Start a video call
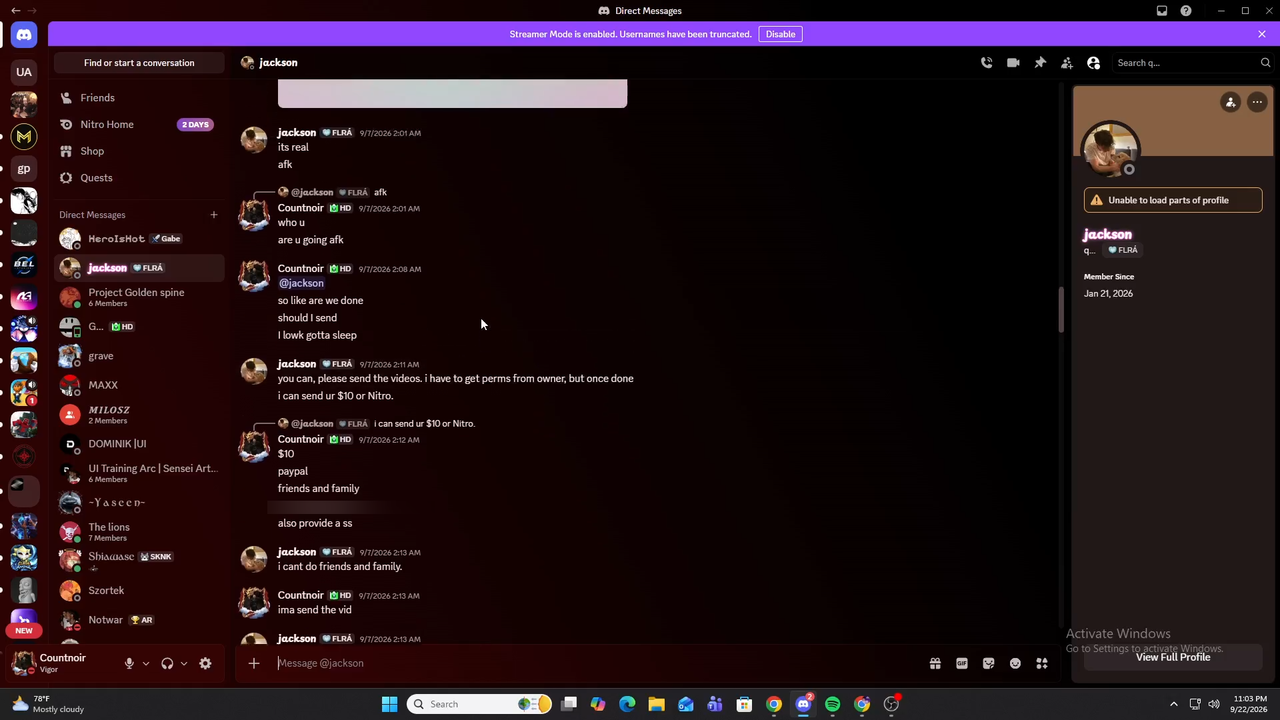This screenshot has height=720, width=1280. tap(1013, 63)
